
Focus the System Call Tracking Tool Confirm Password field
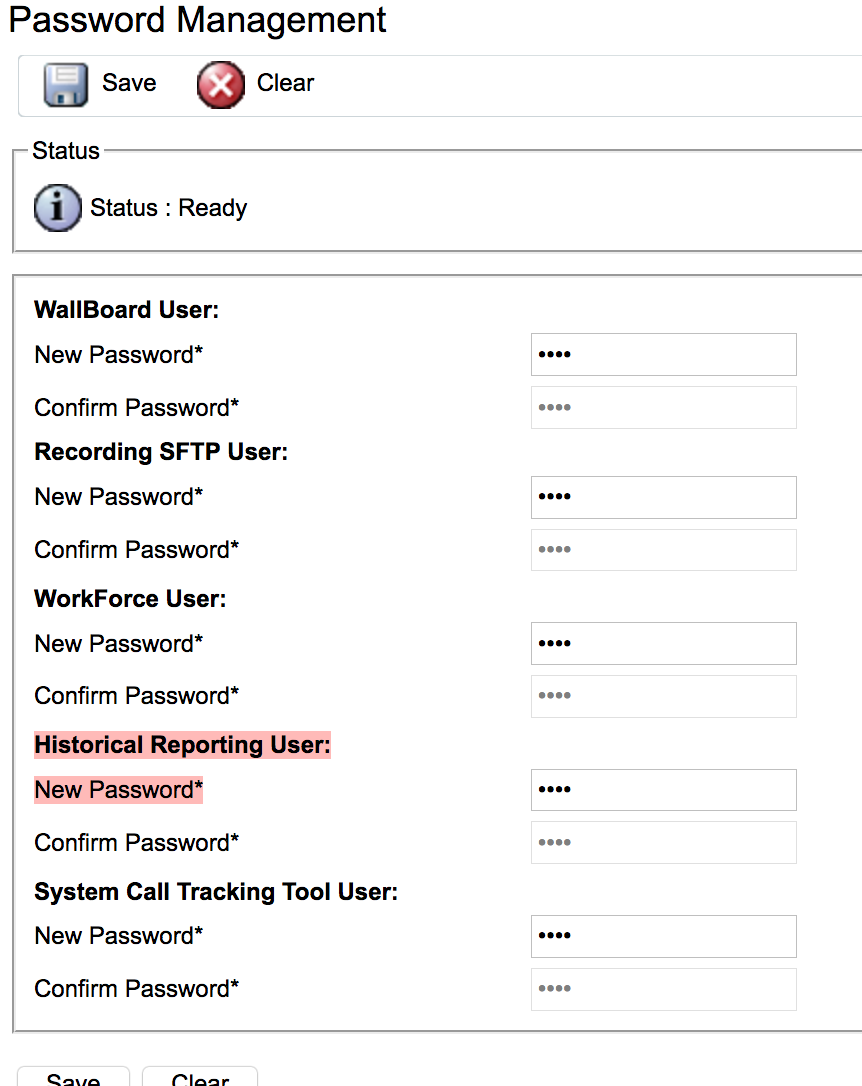point(663,989)
